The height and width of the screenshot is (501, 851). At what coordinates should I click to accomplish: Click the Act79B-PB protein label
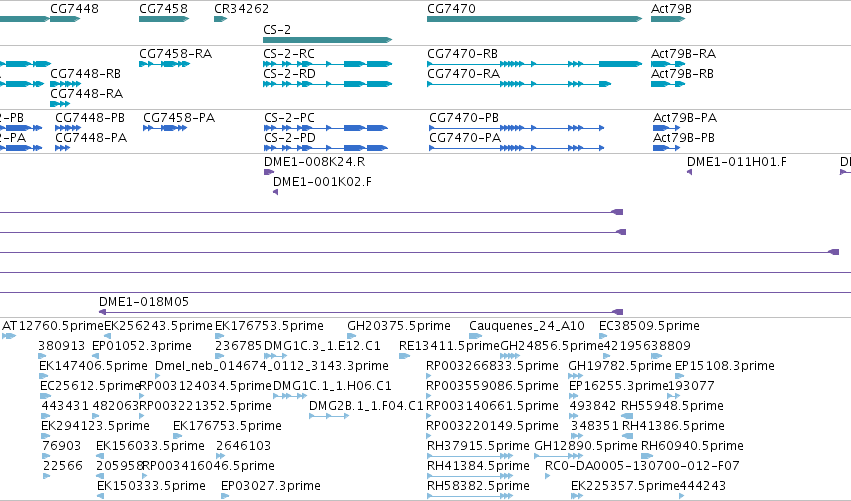click(x=684, y=138)
